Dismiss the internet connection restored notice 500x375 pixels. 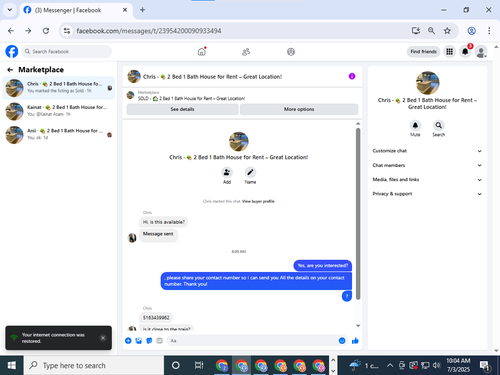pos(103,338)
